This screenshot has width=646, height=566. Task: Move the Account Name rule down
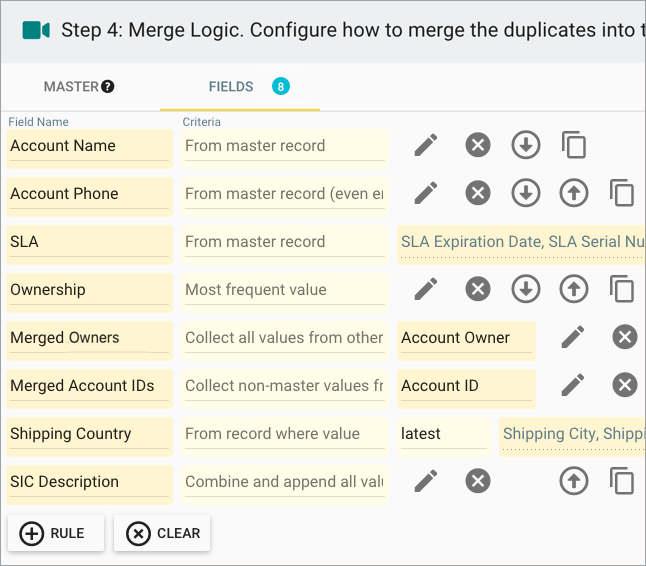[x=526, y=145]
